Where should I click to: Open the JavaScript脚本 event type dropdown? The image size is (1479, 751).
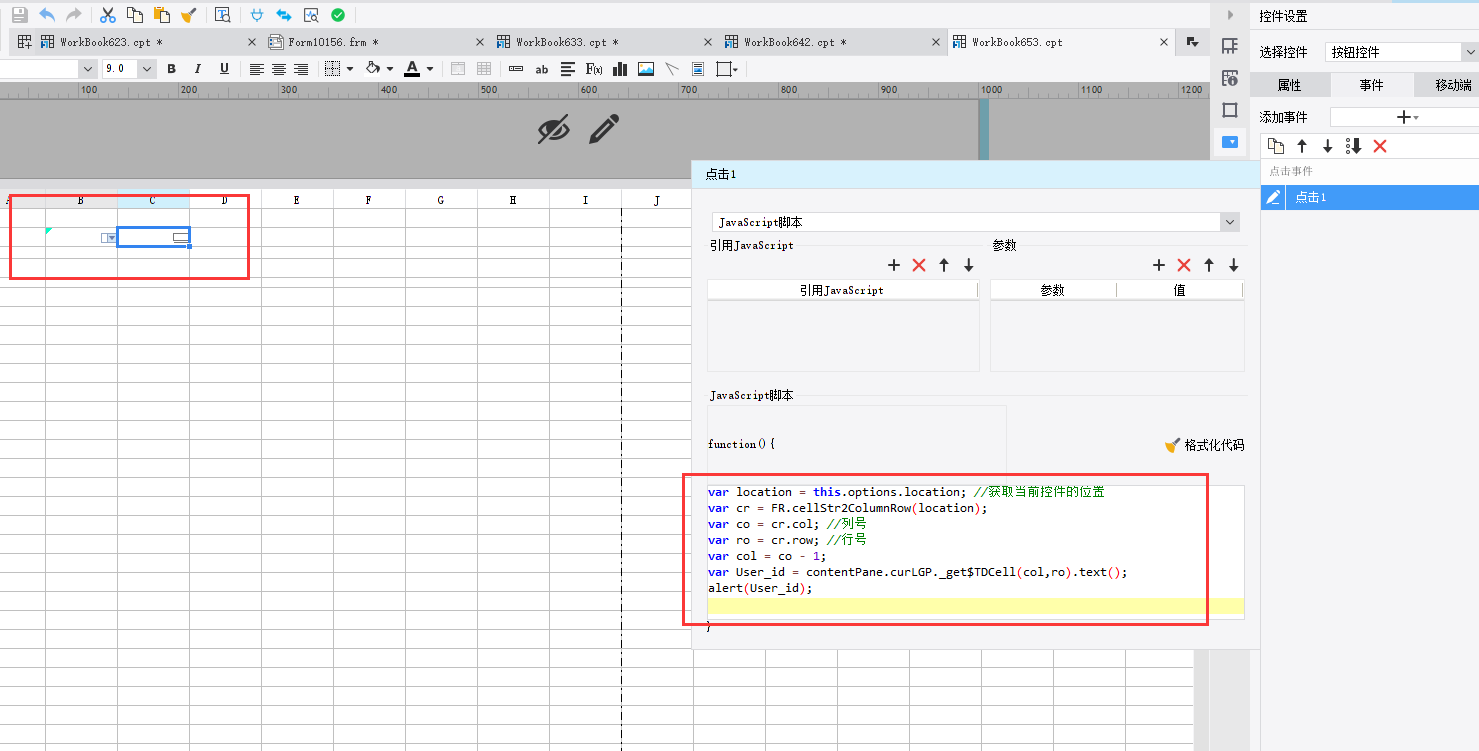(1229, 222)
